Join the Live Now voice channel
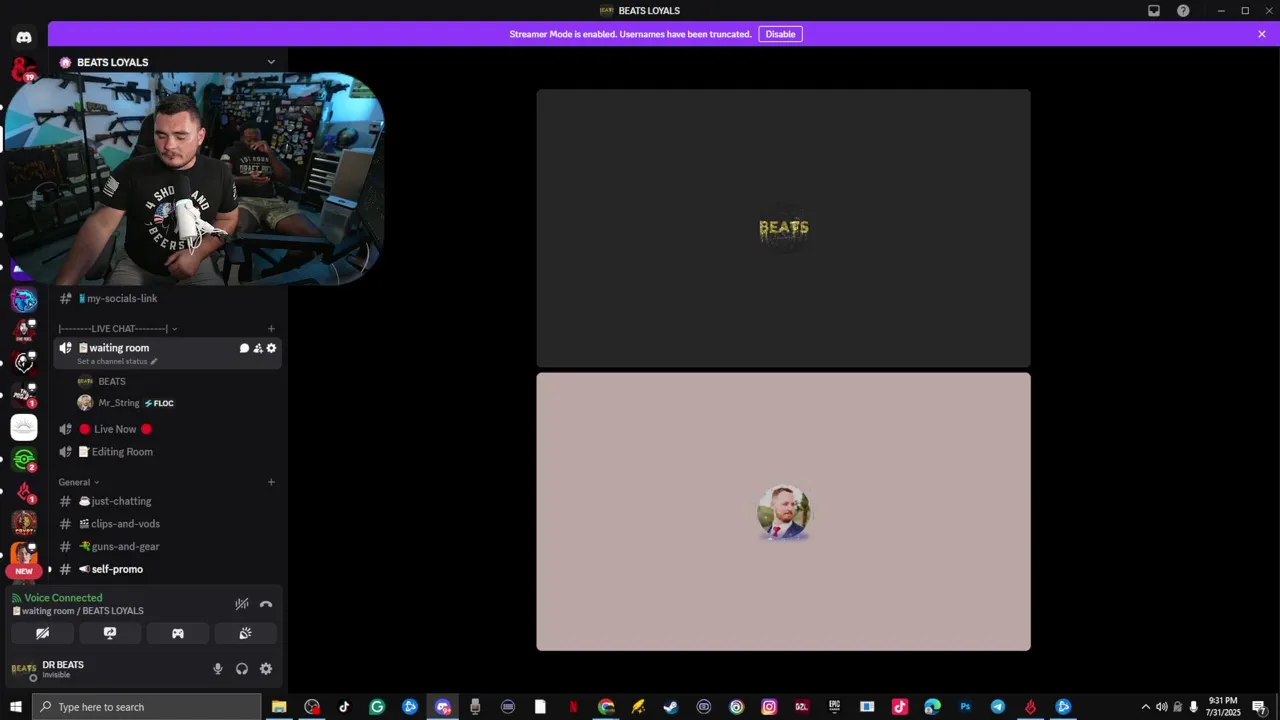The image size is (1280, 720). pyautogui.click(x=167, y=429)
